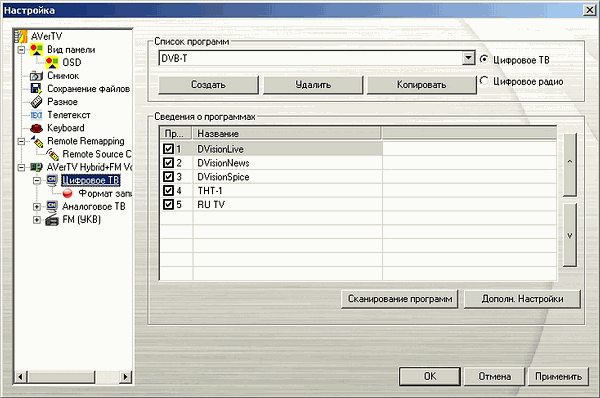Select Аналоговое ТВ tree item
This screenshot has width=600, height=398.
(x=94, y=206)
